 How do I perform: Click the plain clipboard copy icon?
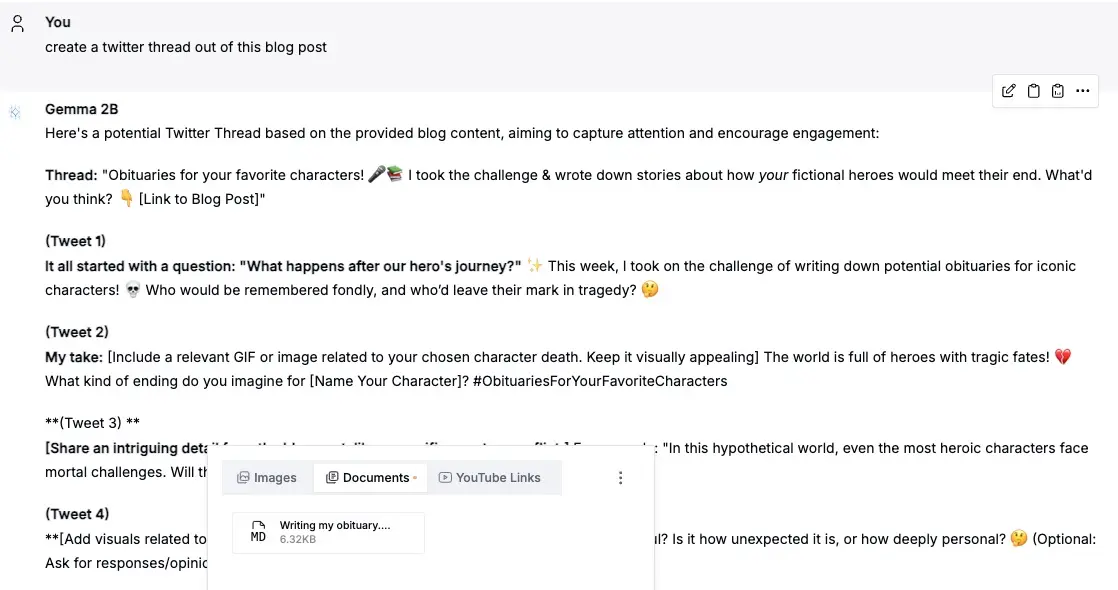[1034, 91]
